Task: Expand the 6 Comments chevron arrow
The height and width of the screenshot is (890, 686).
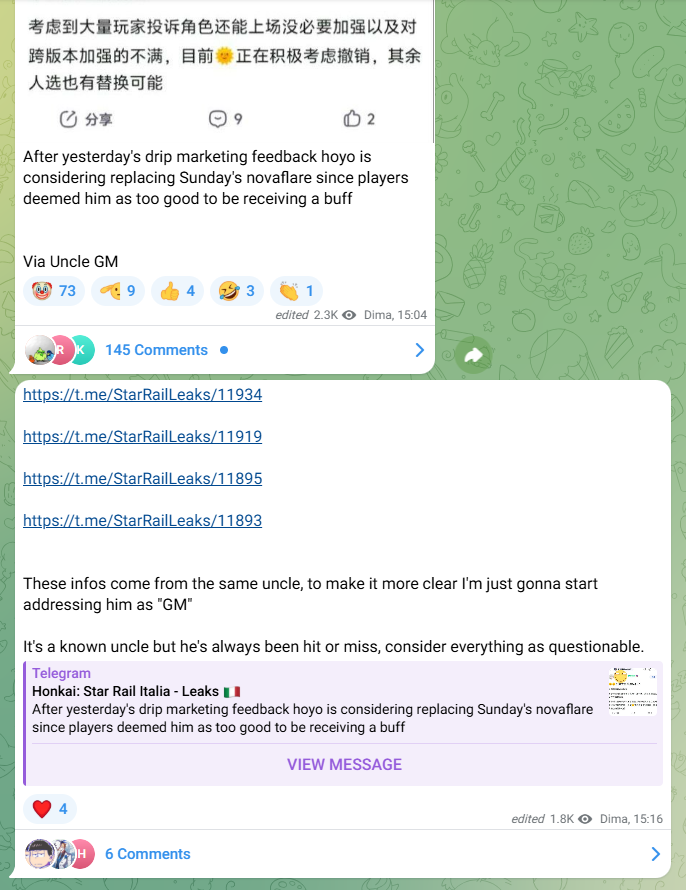Action: tap(655, 854)
